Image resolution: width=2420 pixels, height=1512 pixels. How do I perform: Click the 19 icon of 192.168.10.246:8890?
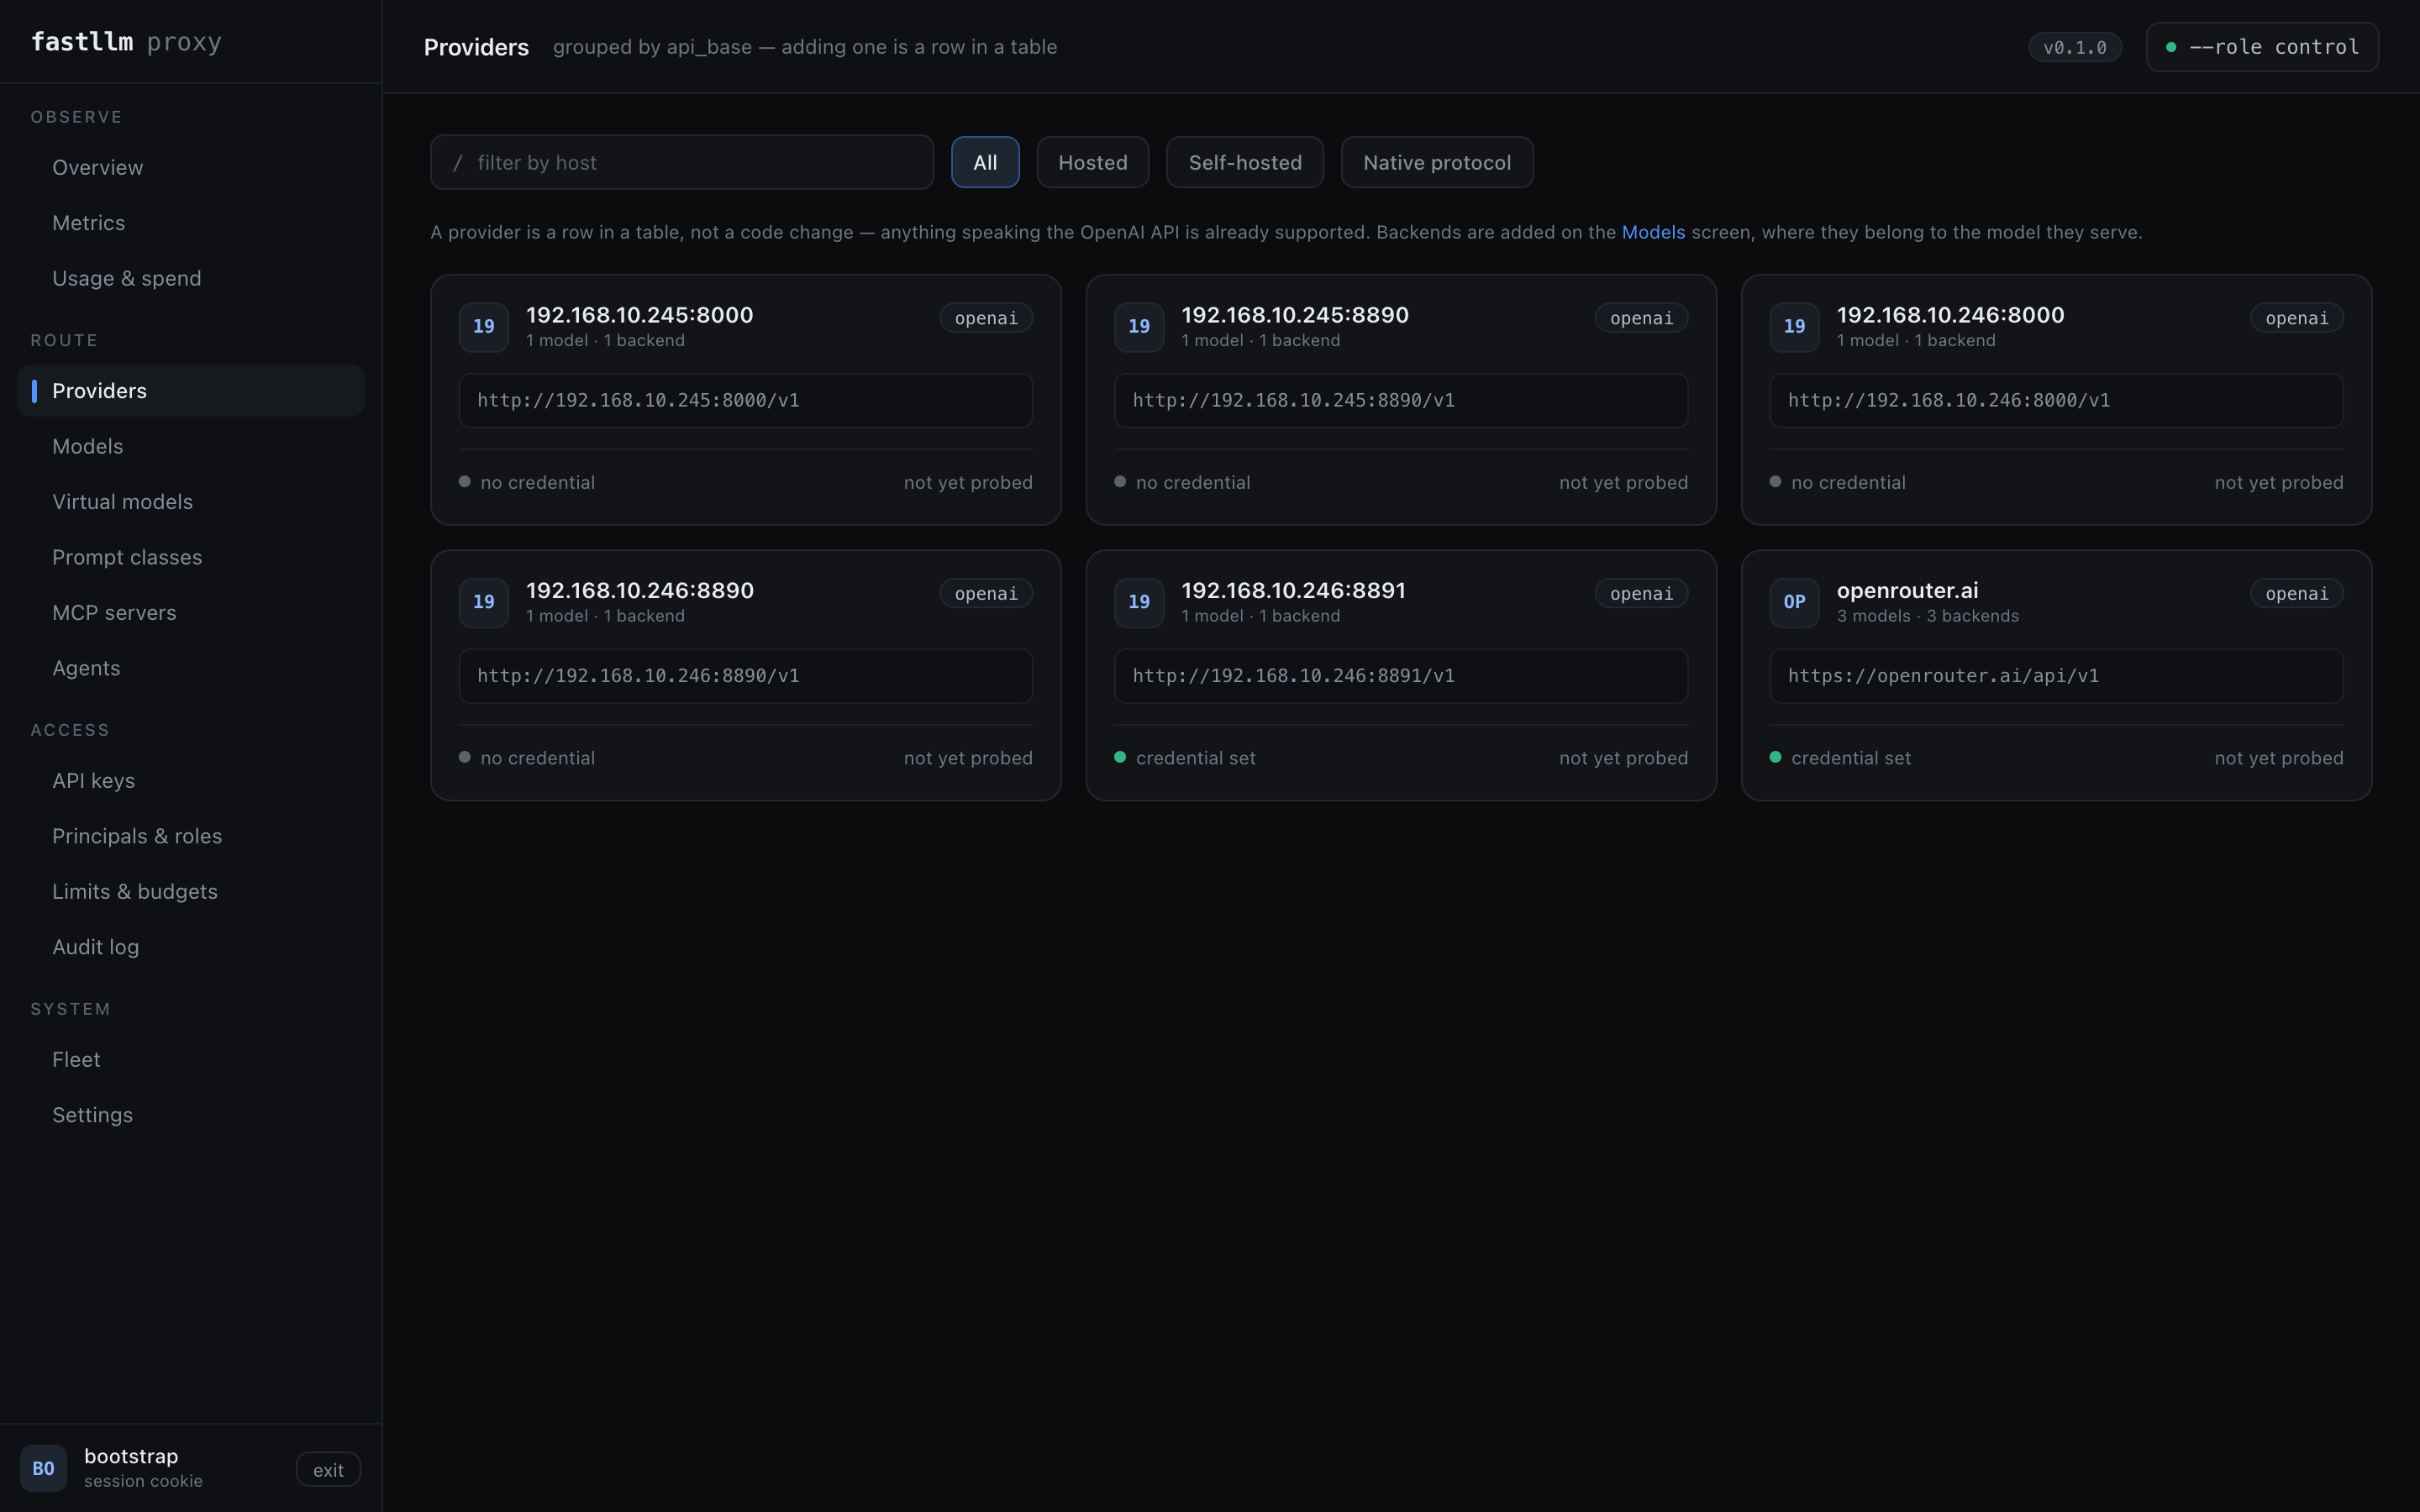point(484,603)
